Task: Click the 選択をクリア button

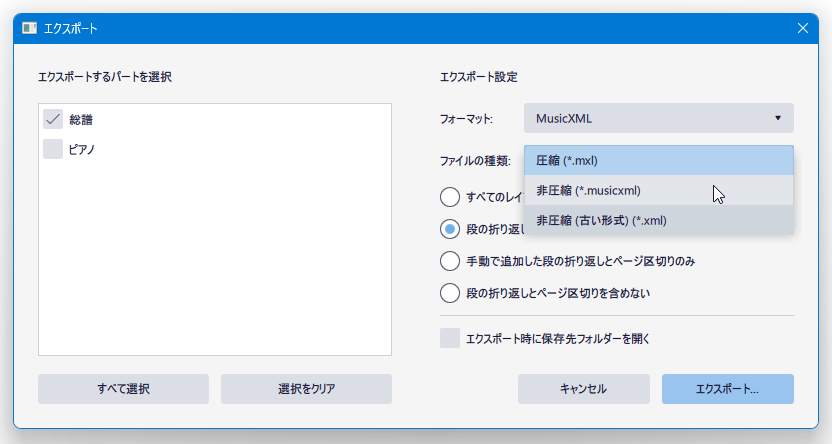Action: coord(306,389)
